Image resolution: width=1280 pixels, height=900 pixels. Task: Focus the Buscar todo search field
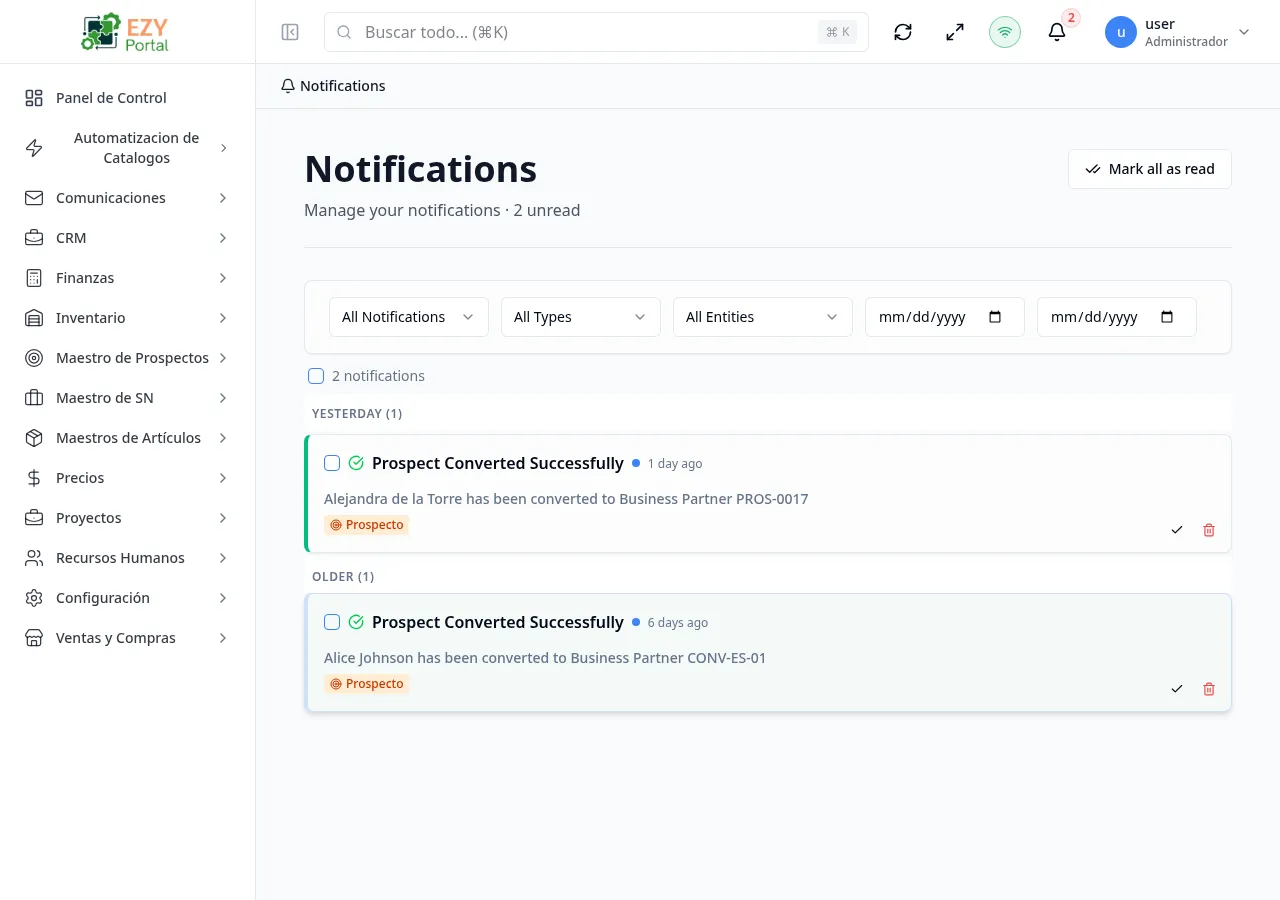pos(596,32)
